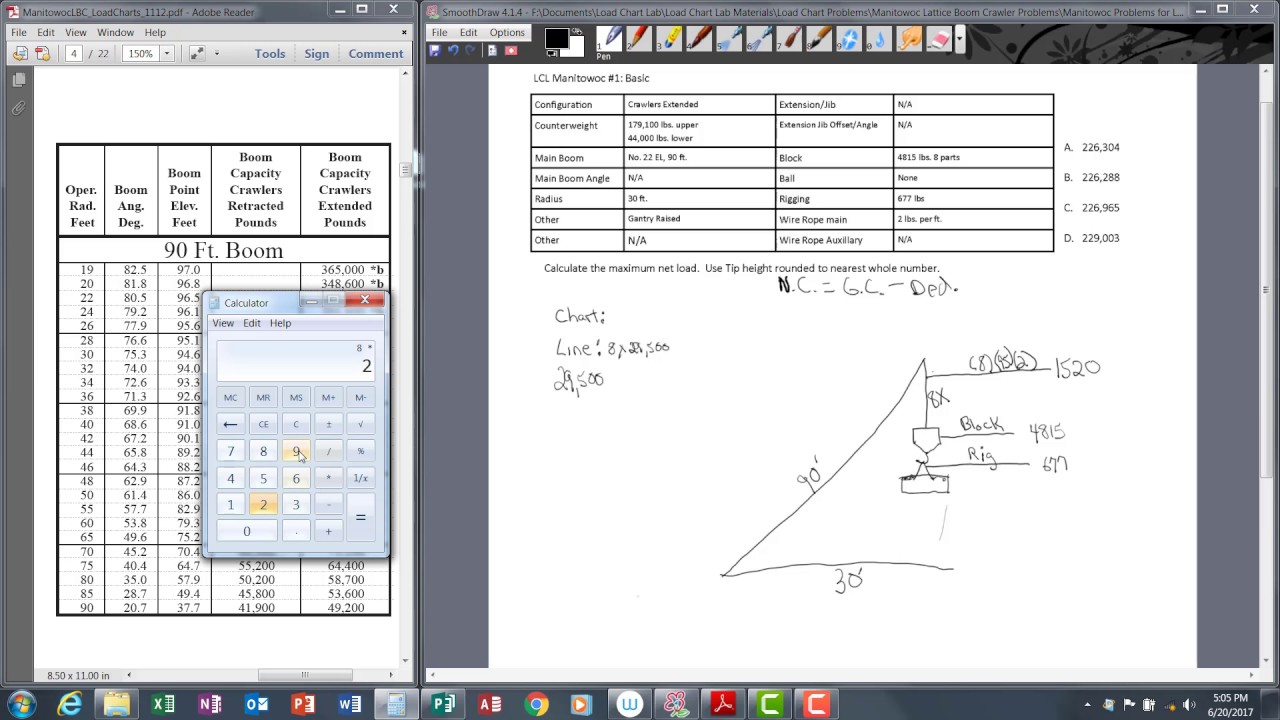Click the Calculator backspace arrow key
Image resolution: width=1280 pixels, height=720 pixels.
(231, 424)
